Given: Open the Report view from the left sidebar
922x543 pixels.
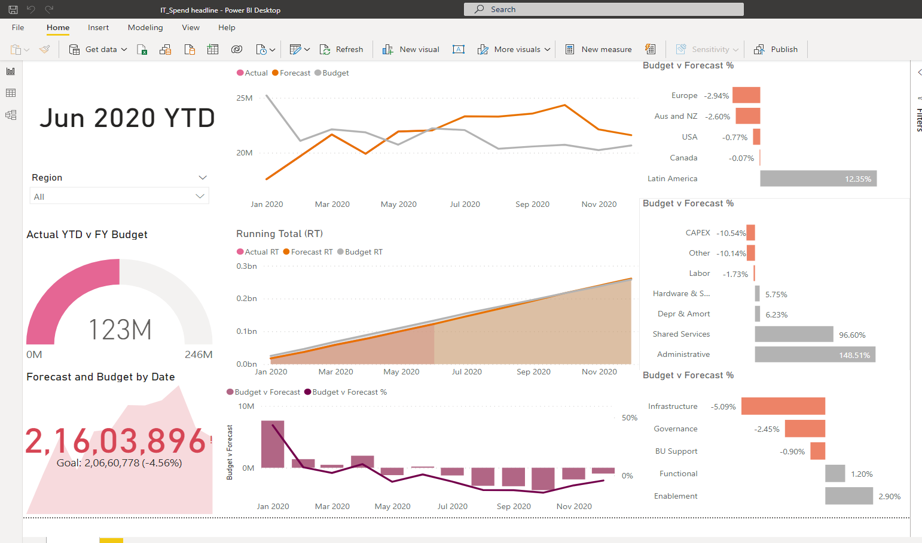Looking at the screenshot, I should [x=11, y=72].
